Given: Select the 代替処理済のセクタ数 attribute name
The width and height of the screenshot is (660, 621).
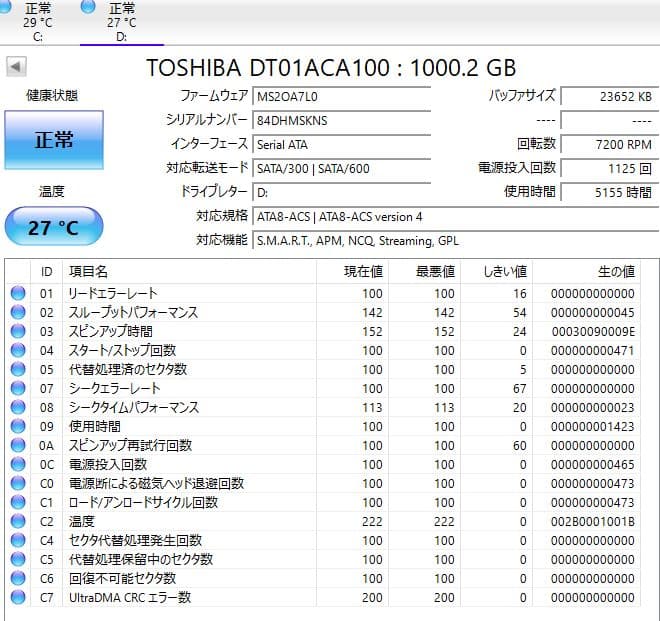Looking at the screenshot, I should 128,369.
